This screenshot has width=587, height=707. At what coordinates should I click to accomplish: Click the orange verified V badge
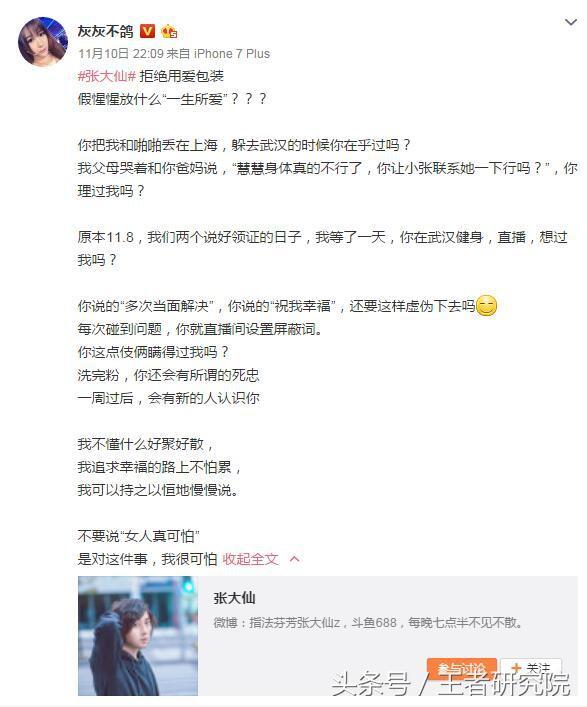pyautogui.click(x=147, y=31)
